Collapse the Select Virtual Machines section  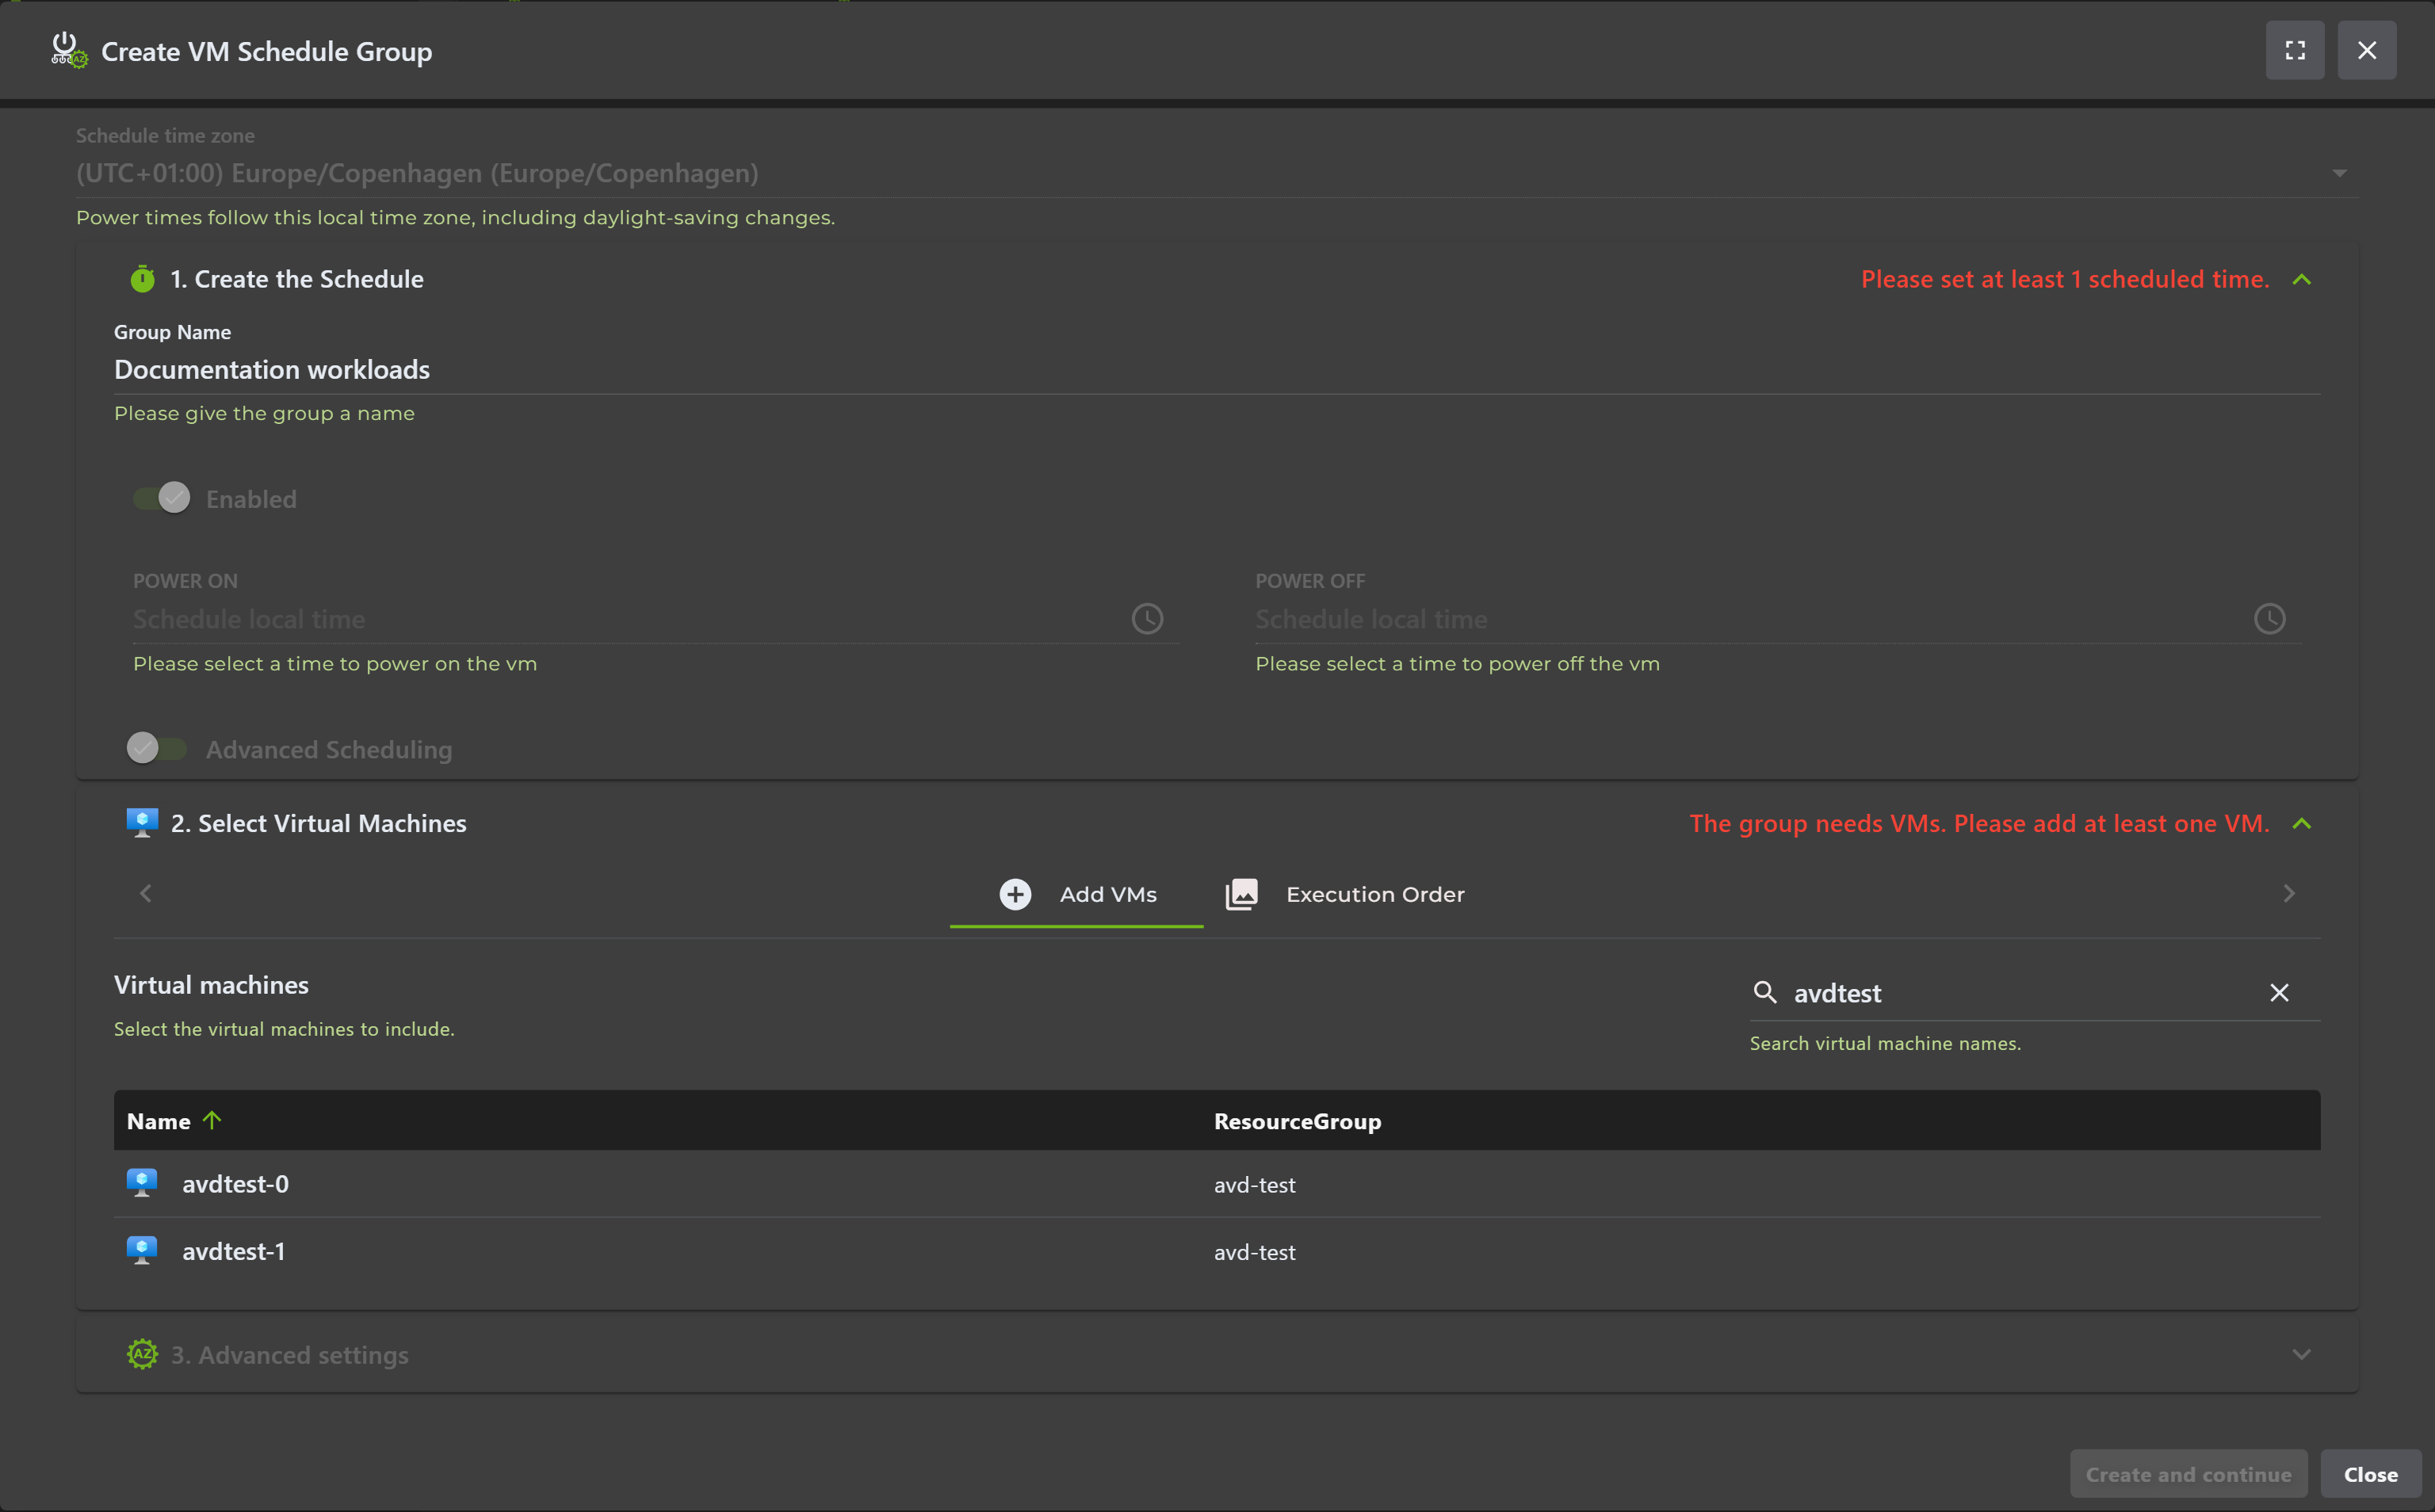click(2301, 823)
